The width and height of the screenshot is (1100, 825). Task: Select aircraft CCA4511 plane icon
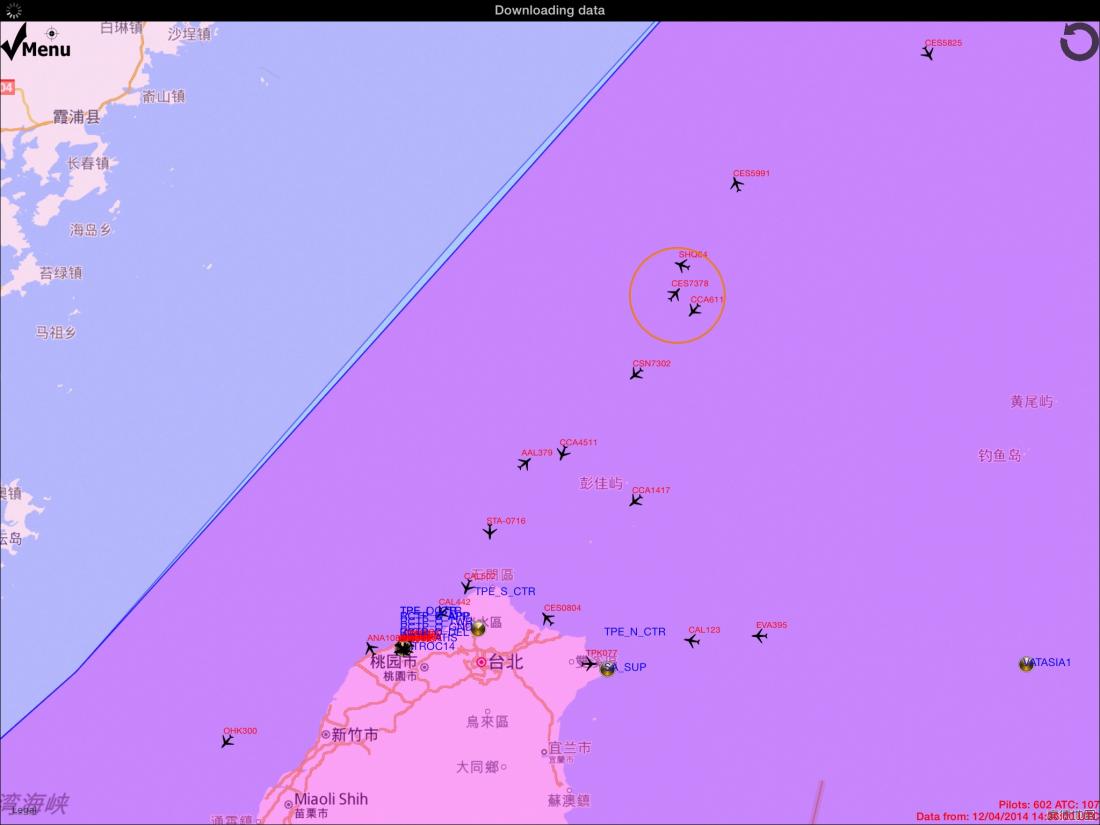tap(563, 453)
